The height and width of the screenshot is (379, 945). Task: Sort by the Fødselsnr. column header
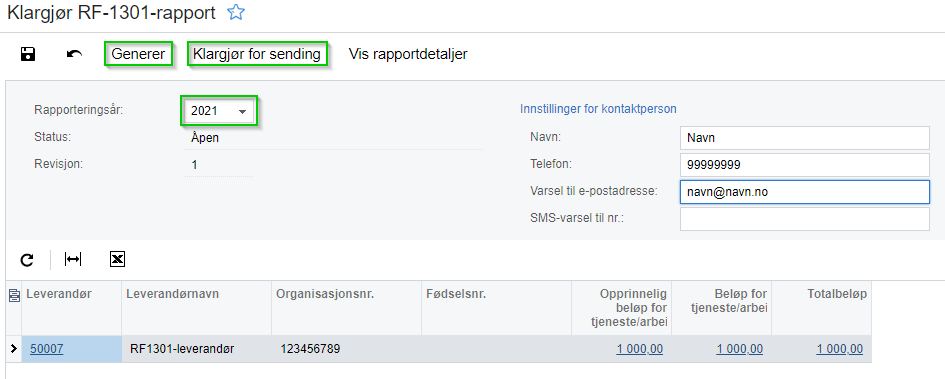click(x=497, y=308)
